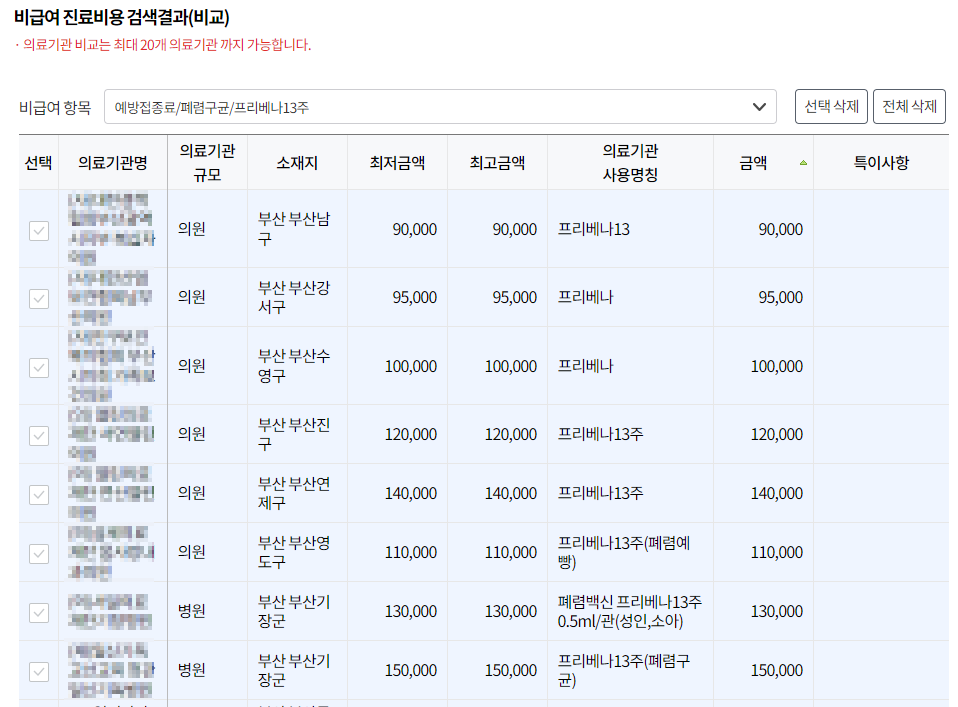The width and height of the screenshot is (958, 707).
Task: Check the checkbox for the 부산강서구 row
Action: (x=38, y=296)
